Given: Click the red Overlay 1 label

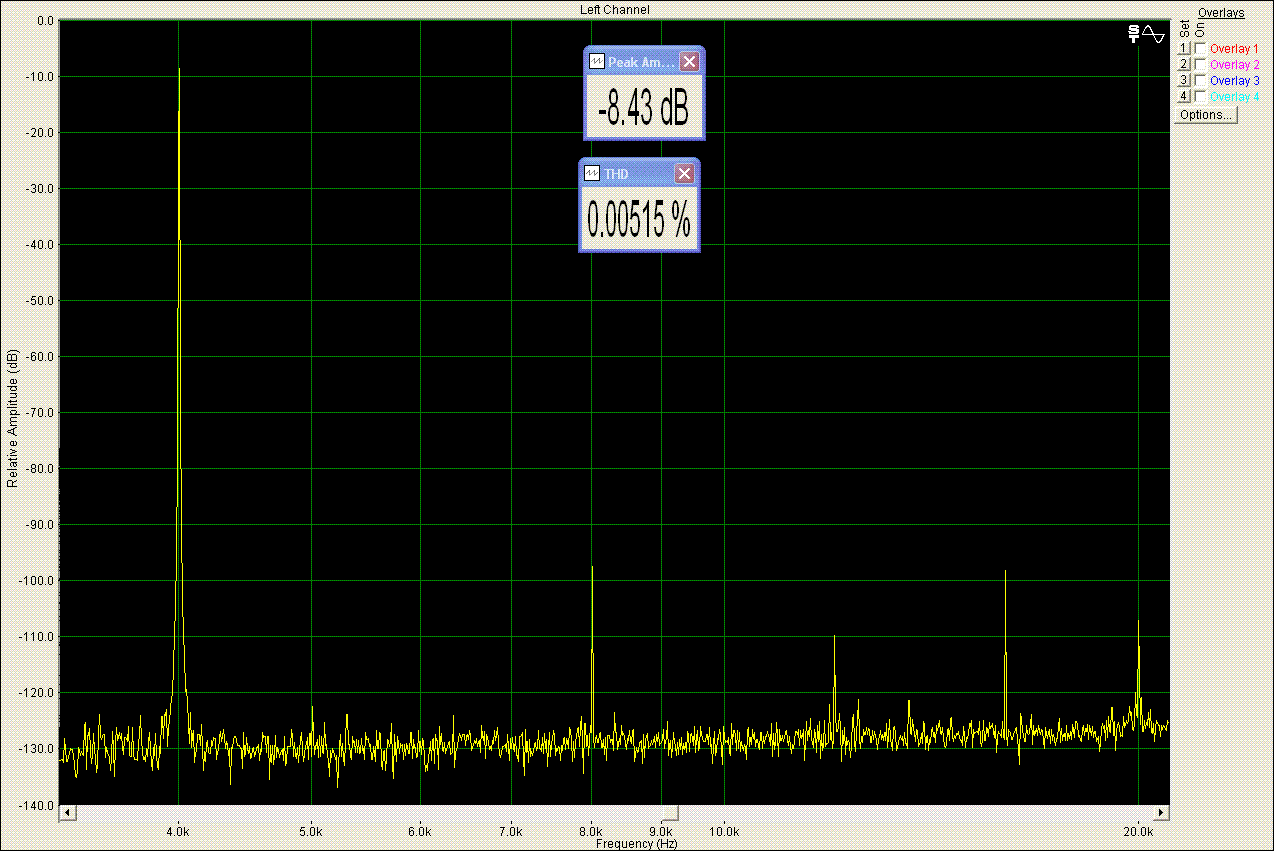Looking at the screenshot, I should tap(1234, 49).
